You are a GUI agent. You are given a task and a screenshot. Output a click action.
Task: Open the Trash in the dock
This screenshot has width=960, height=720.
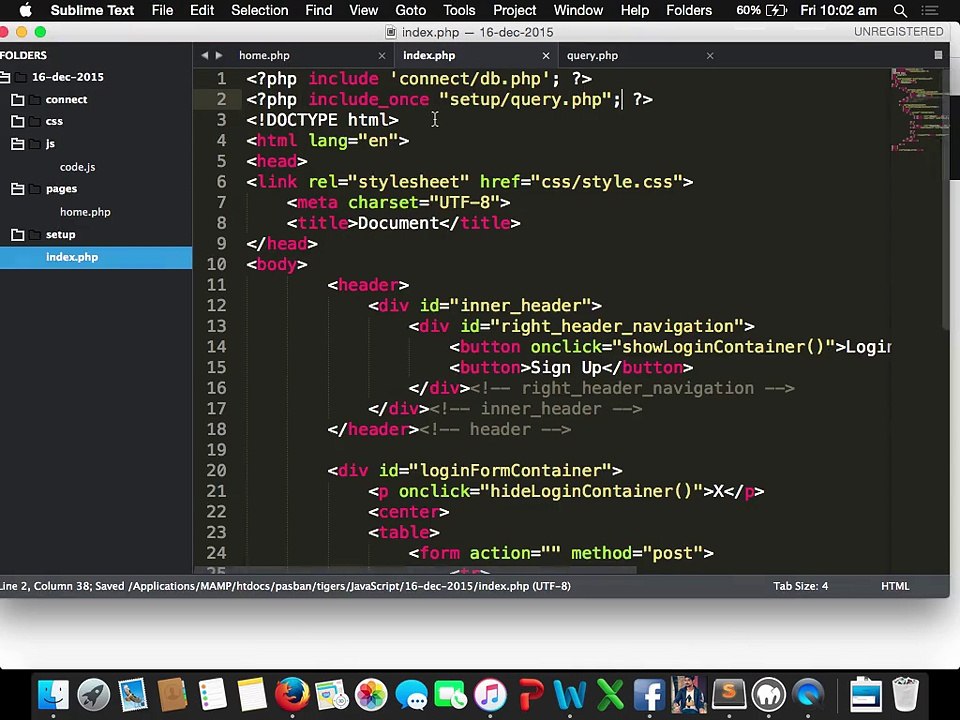coord(905,694)
